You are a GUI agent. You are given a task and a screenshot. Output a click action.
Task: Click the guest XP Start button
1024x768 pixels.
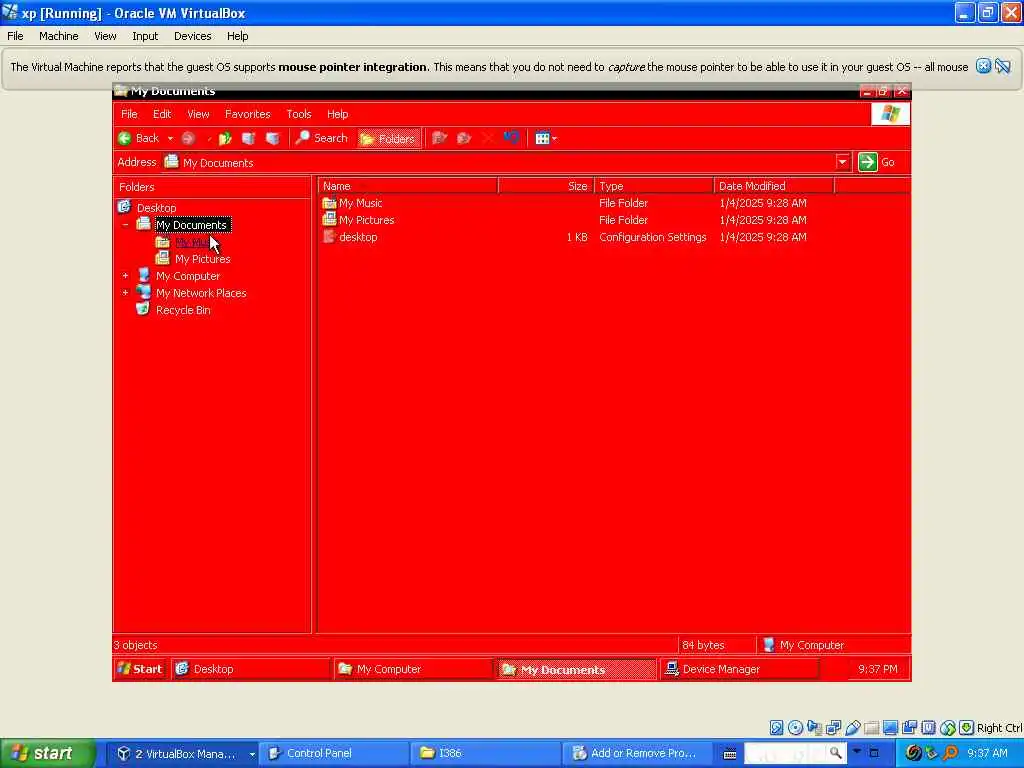point(140,669)
